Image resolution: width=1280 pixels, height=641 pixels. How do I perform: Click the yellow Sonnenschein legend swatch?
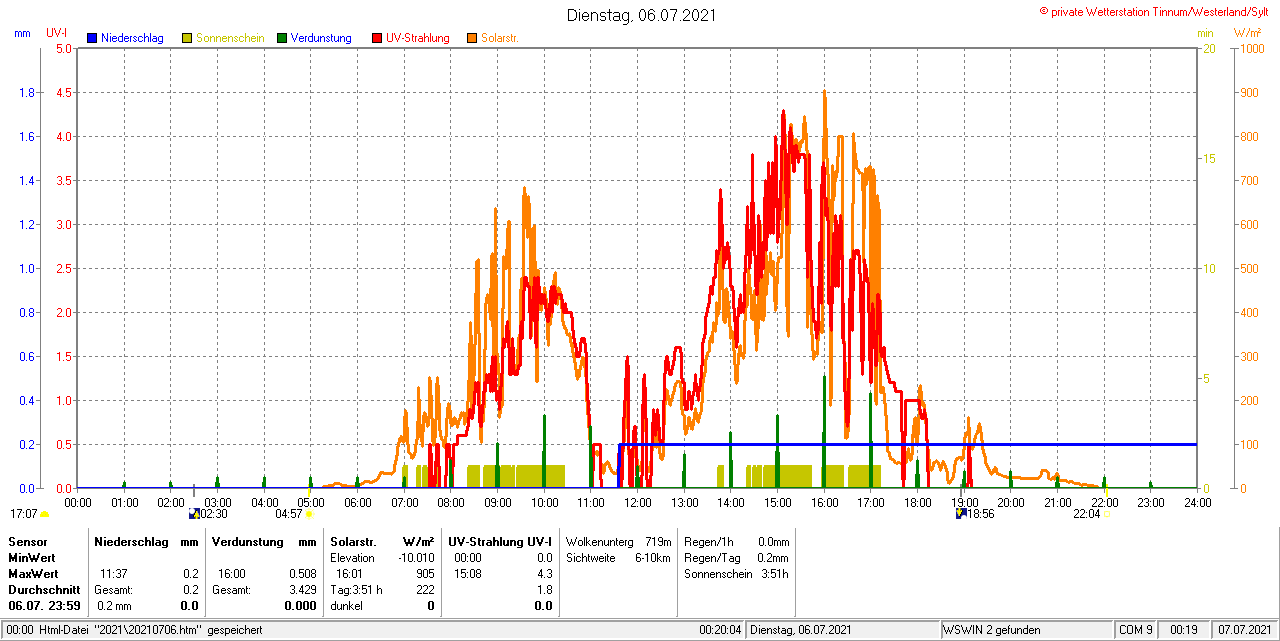pyautogui.click(x=187, y=38)
